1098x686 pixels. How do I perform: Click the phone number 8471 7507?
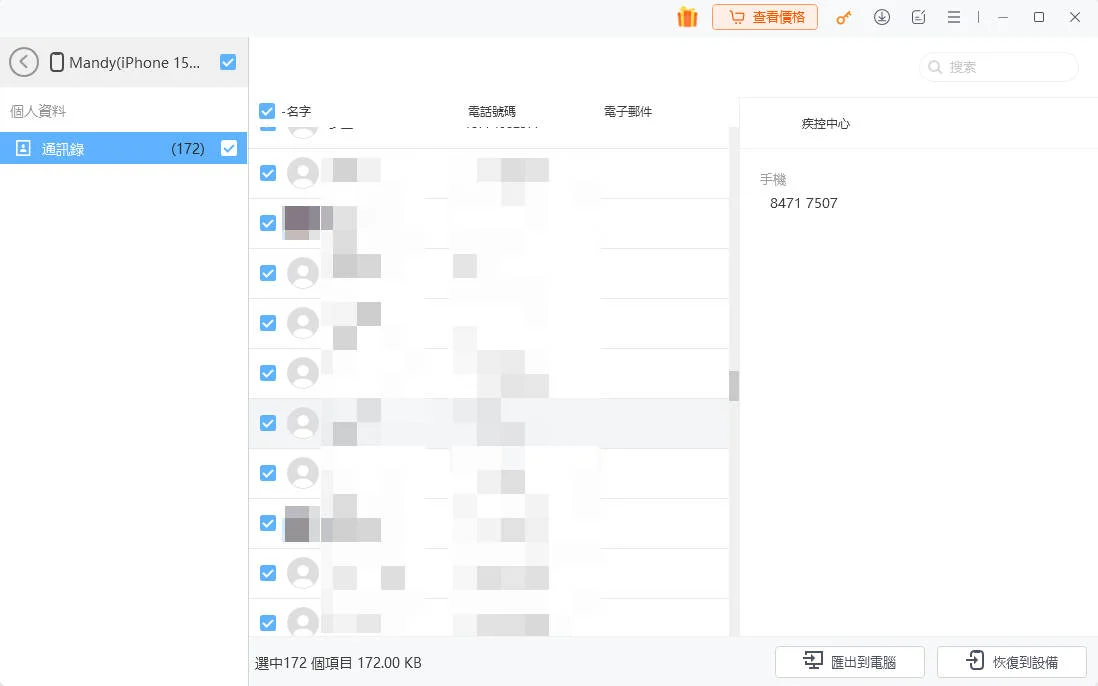coord(804,203)
